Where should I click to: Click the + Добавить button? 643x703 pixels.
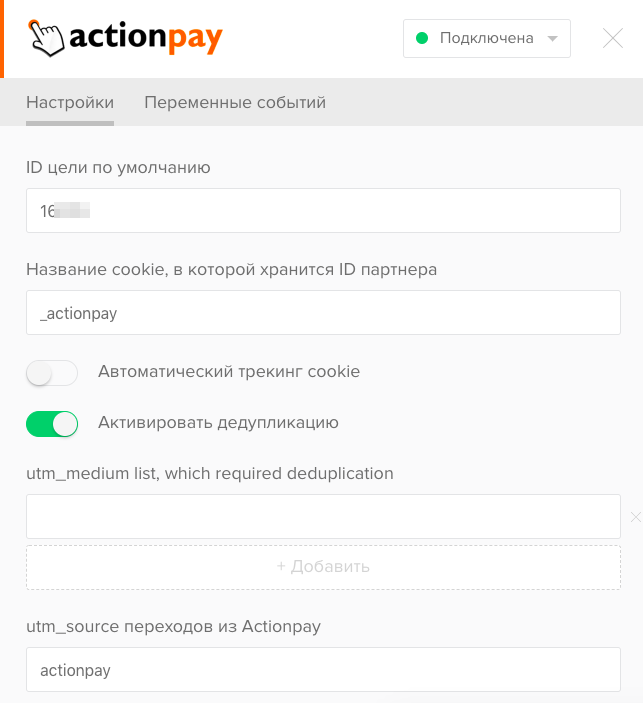point(323,567)
